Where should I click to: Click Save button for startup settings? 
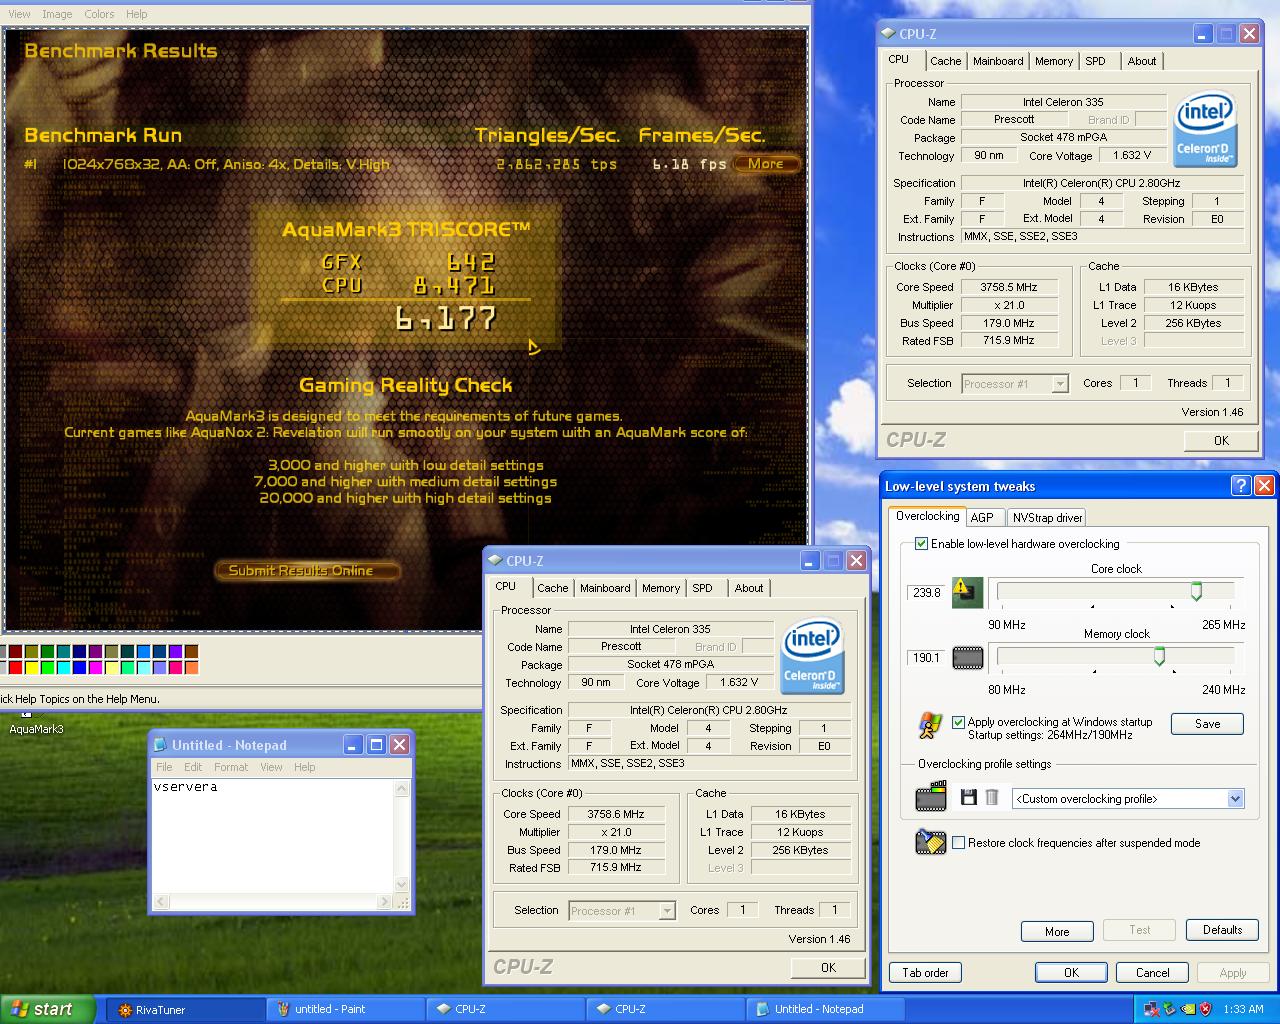tap(1207, 724)
